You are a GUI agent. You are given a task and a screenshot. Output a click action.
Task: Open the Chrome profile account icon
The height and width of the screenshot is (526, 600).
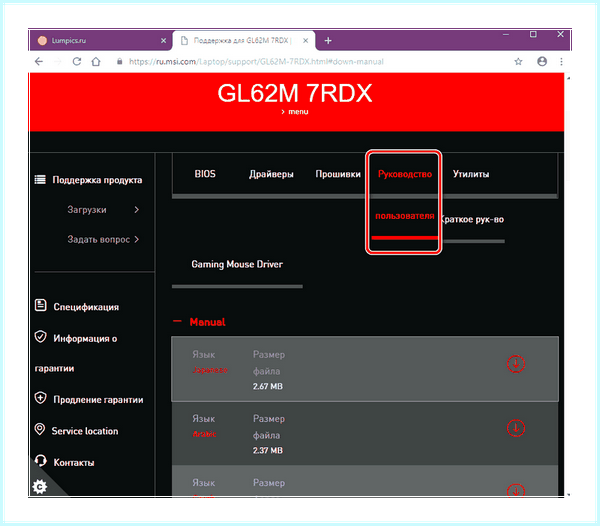click(542, 61)
